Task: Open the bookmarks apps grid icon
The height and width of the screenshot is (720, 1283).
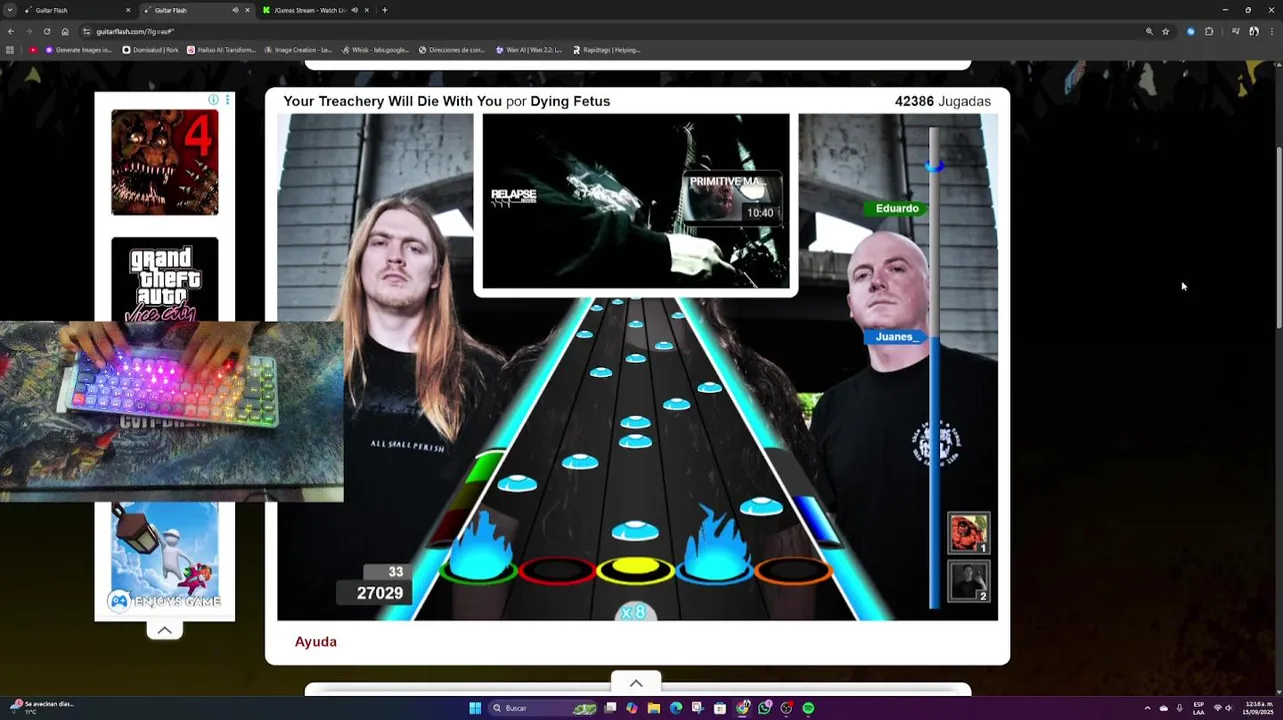Action: pyautogui.click(x=10, y=50)
